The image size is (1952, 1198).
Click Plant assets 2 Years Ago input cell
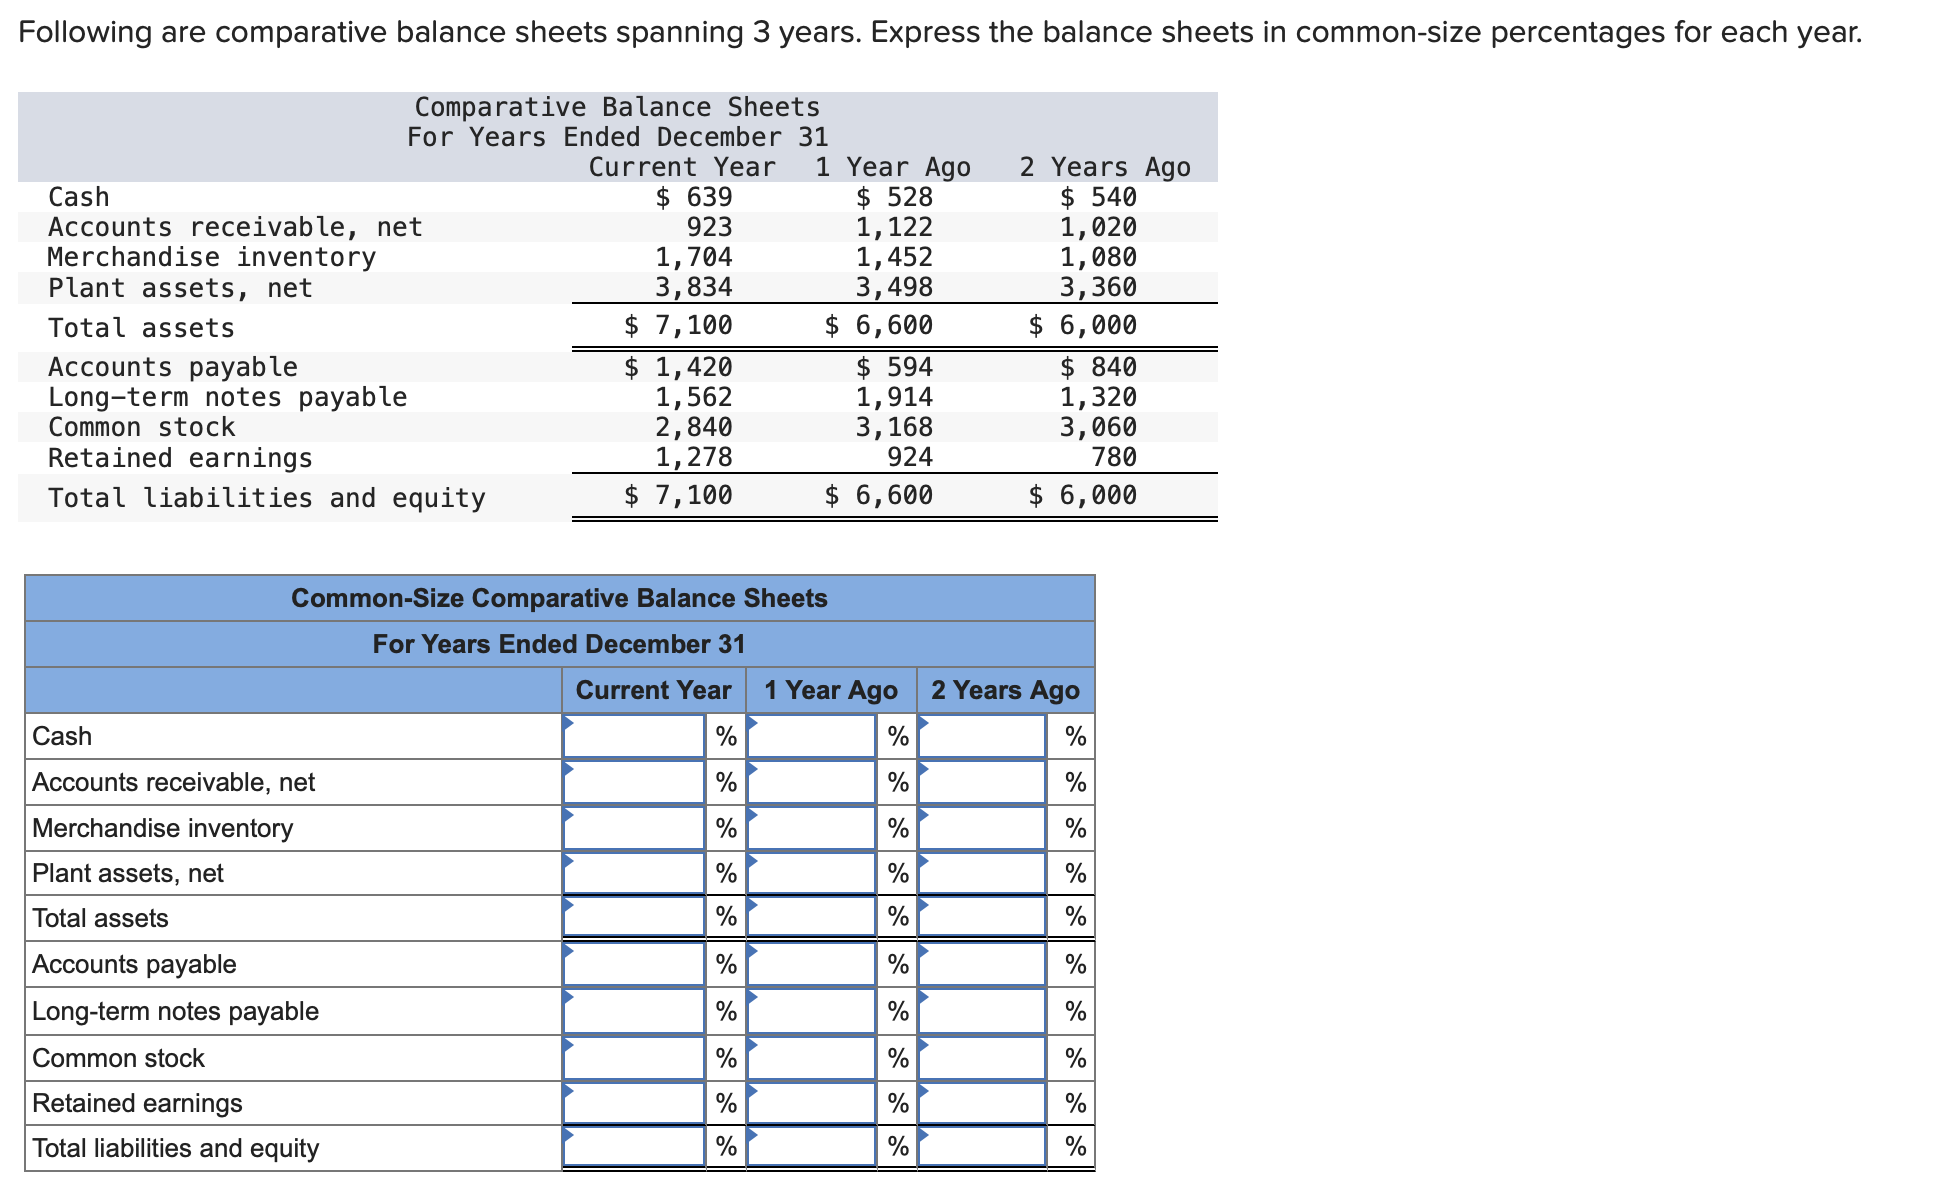[x=982, y=872]
